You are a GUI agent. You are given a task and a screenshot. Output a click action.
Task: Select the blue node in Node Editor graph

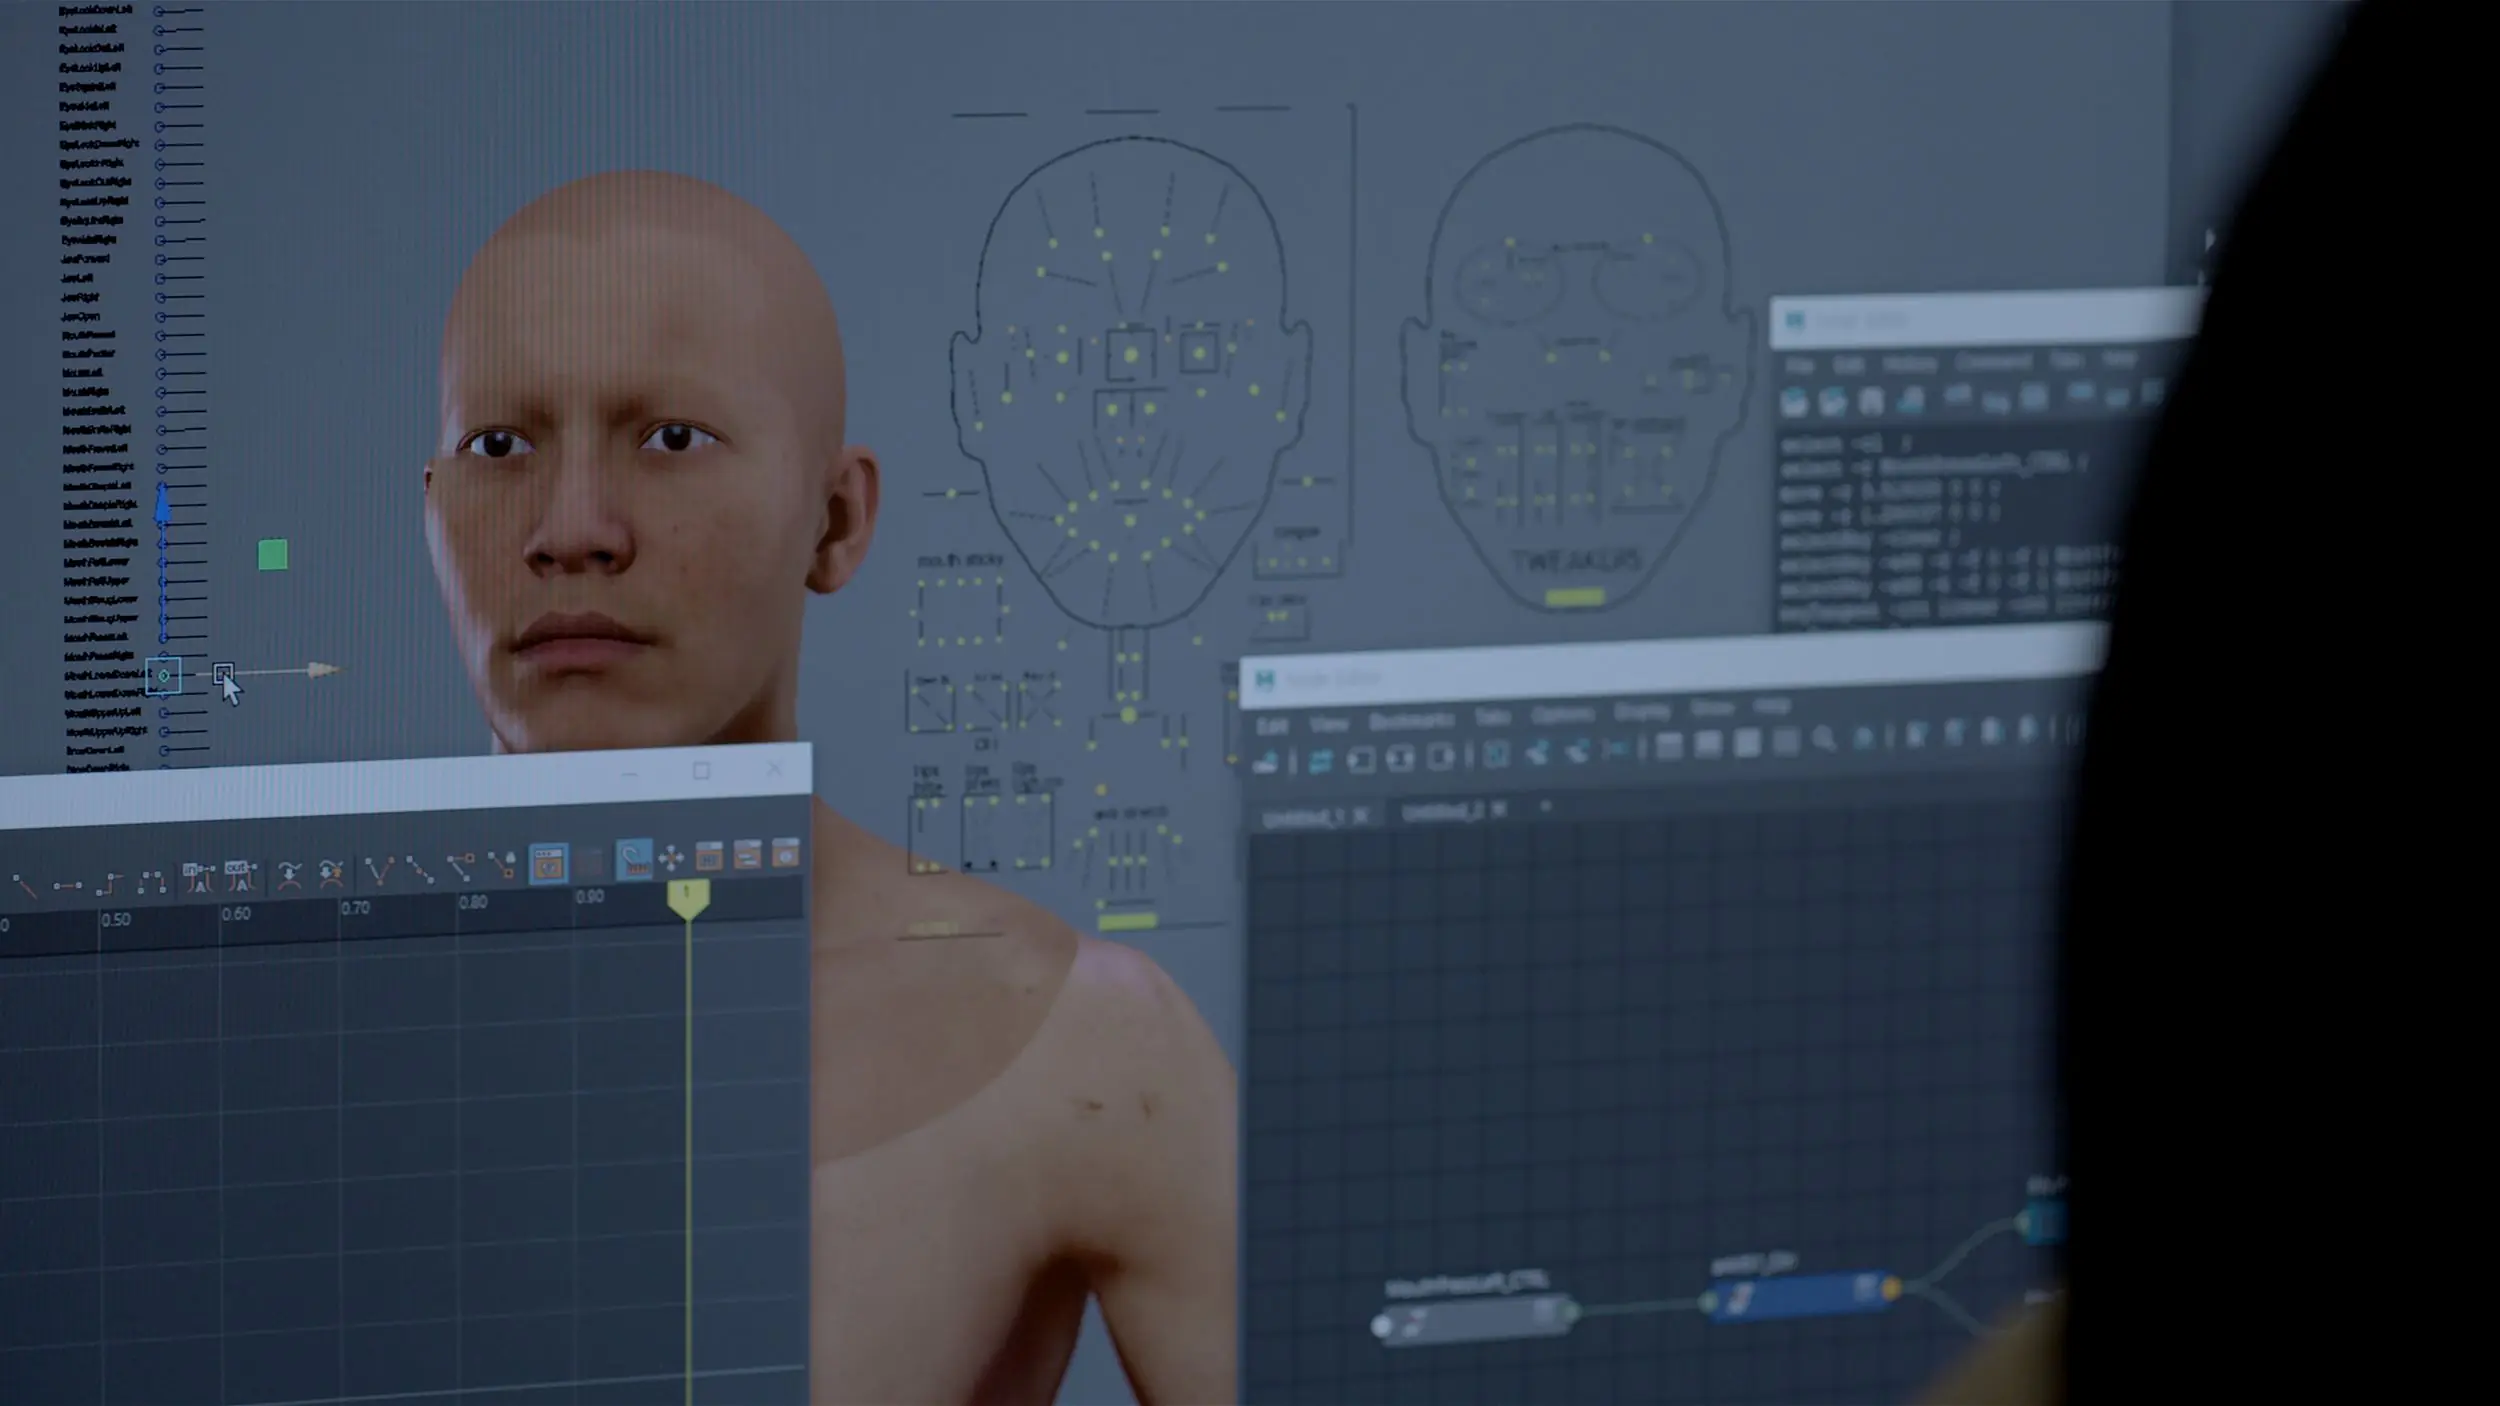[x=1800, y=1295]
